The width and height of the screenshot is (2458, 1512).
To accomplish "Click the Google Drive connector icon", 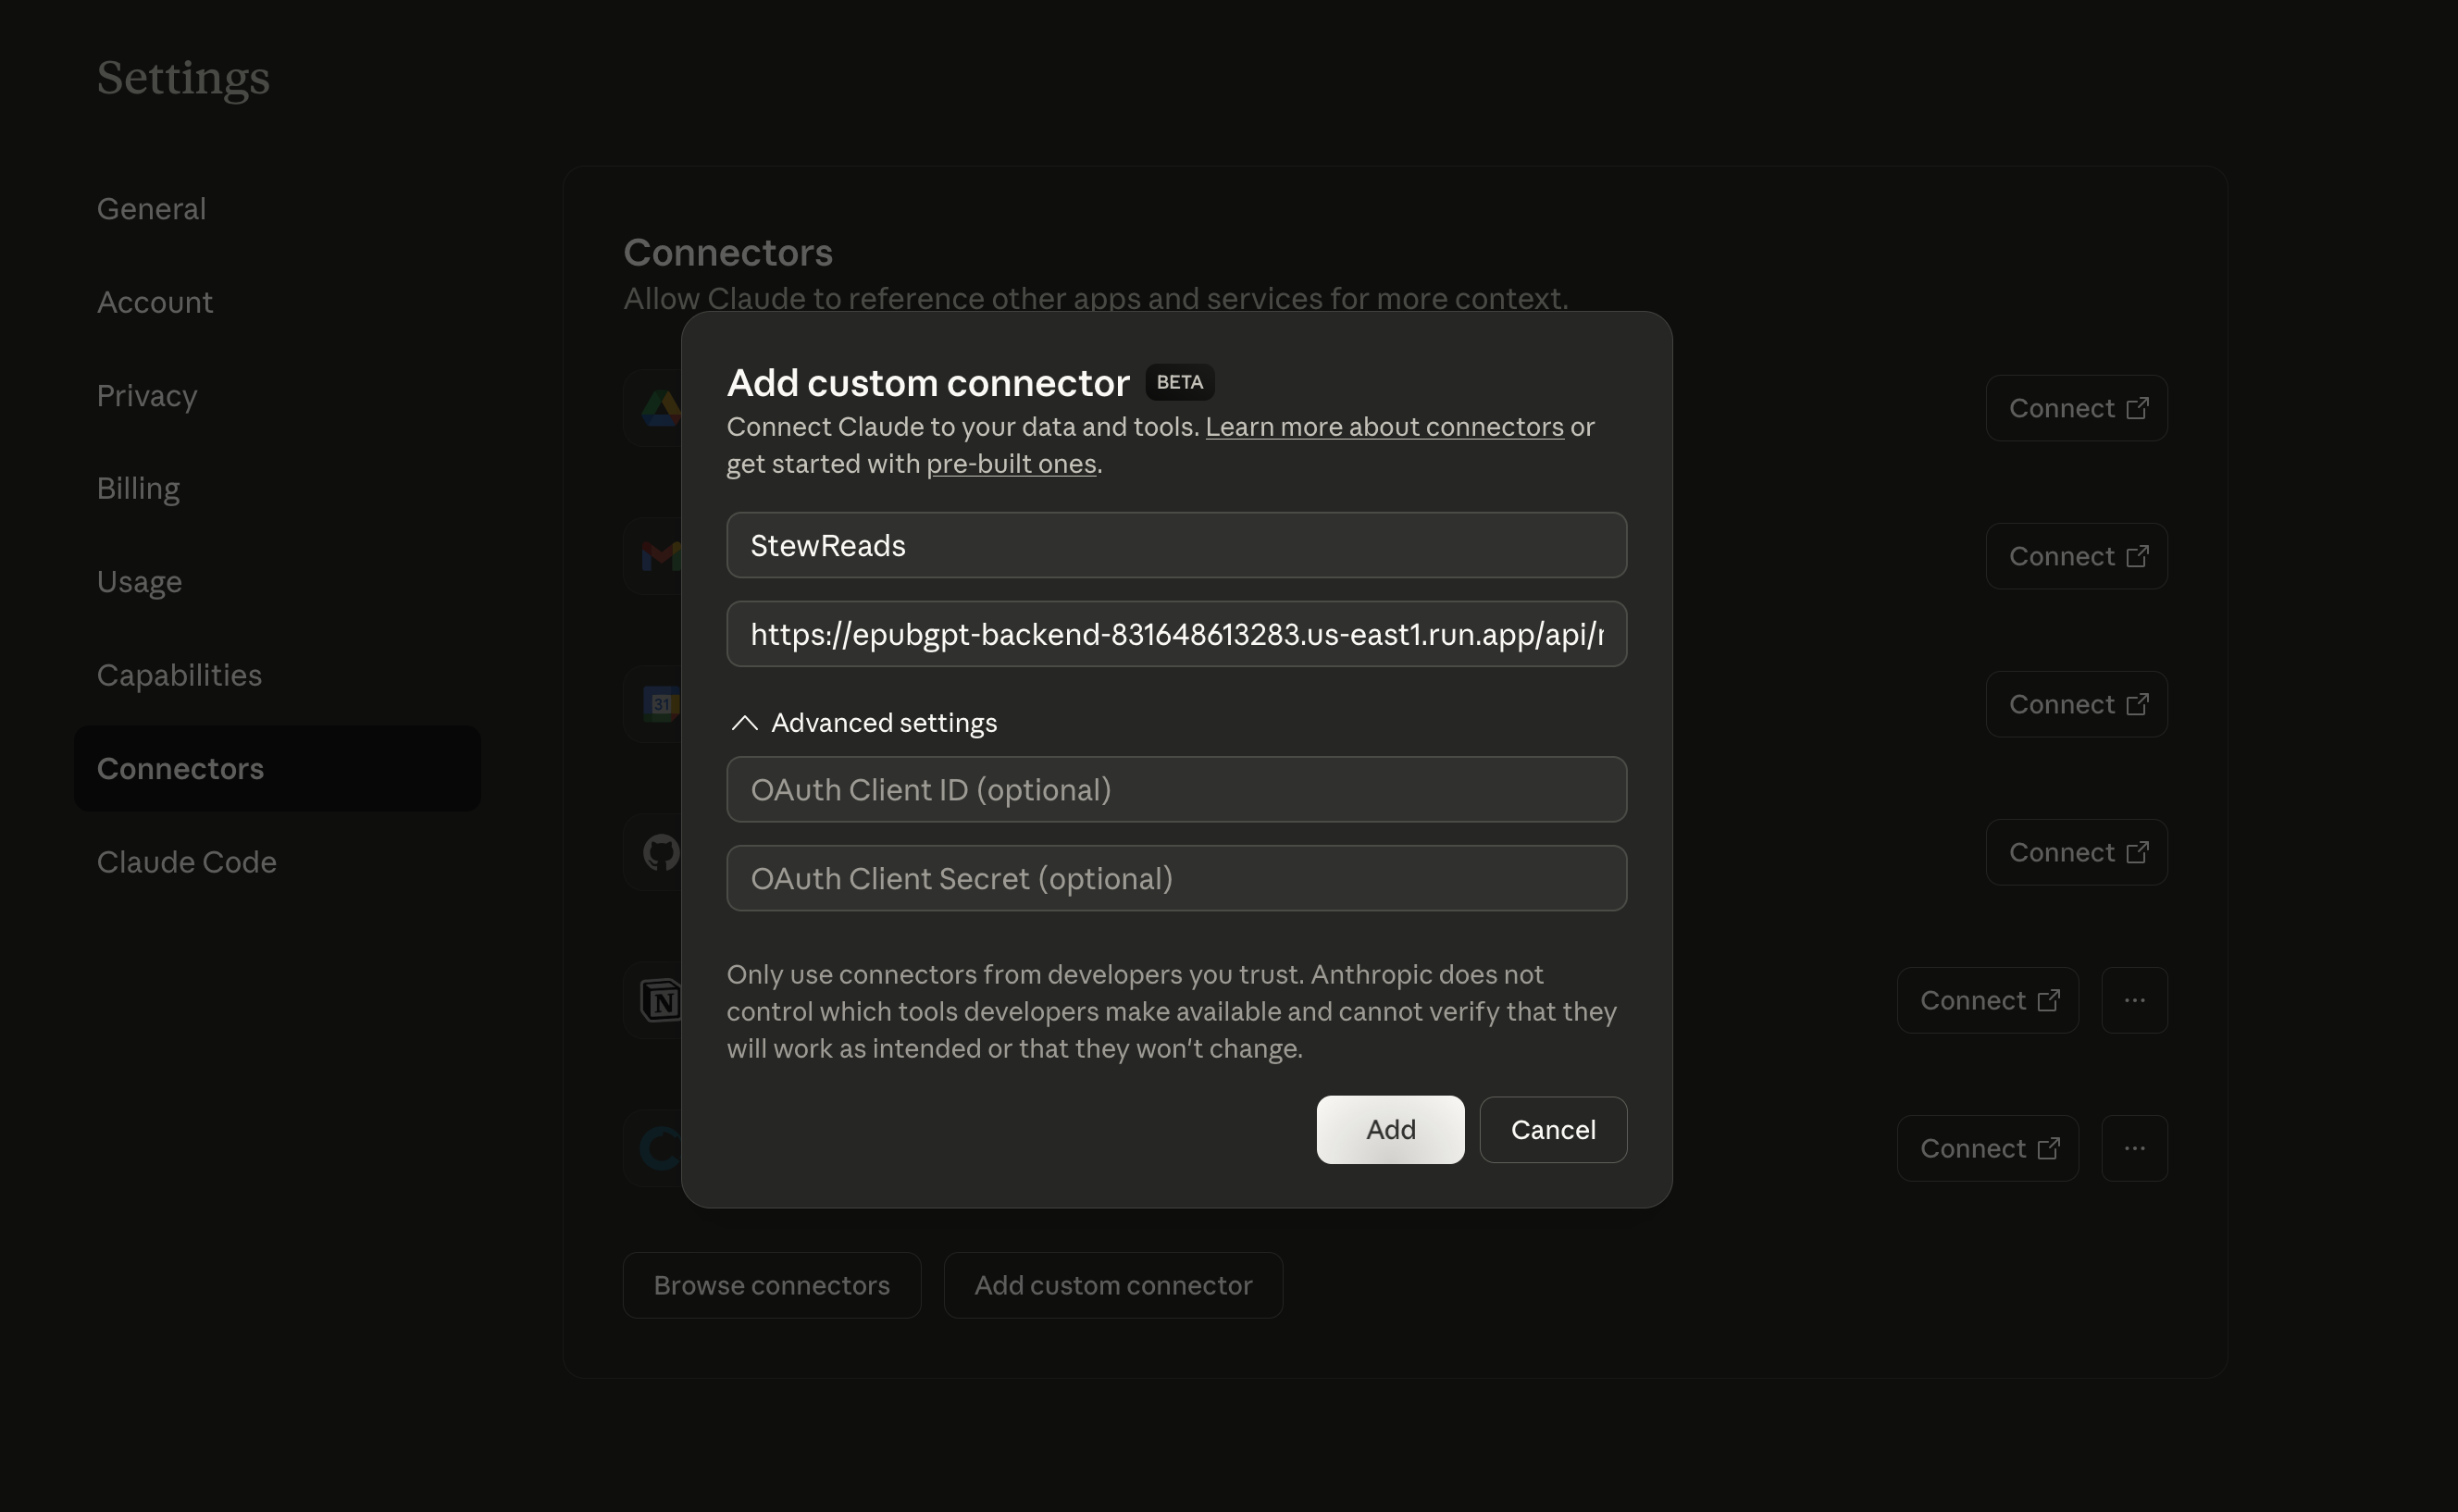I will pyautogui.click(x=661, y=408).
